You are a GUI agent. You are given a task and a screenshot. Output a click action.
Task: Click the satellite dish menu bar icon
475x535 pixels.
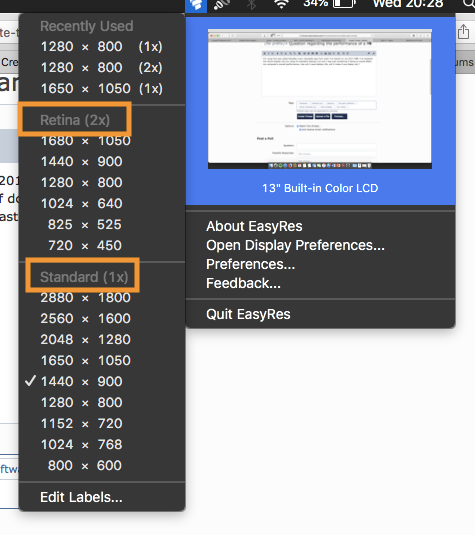(x=221, y=4)
